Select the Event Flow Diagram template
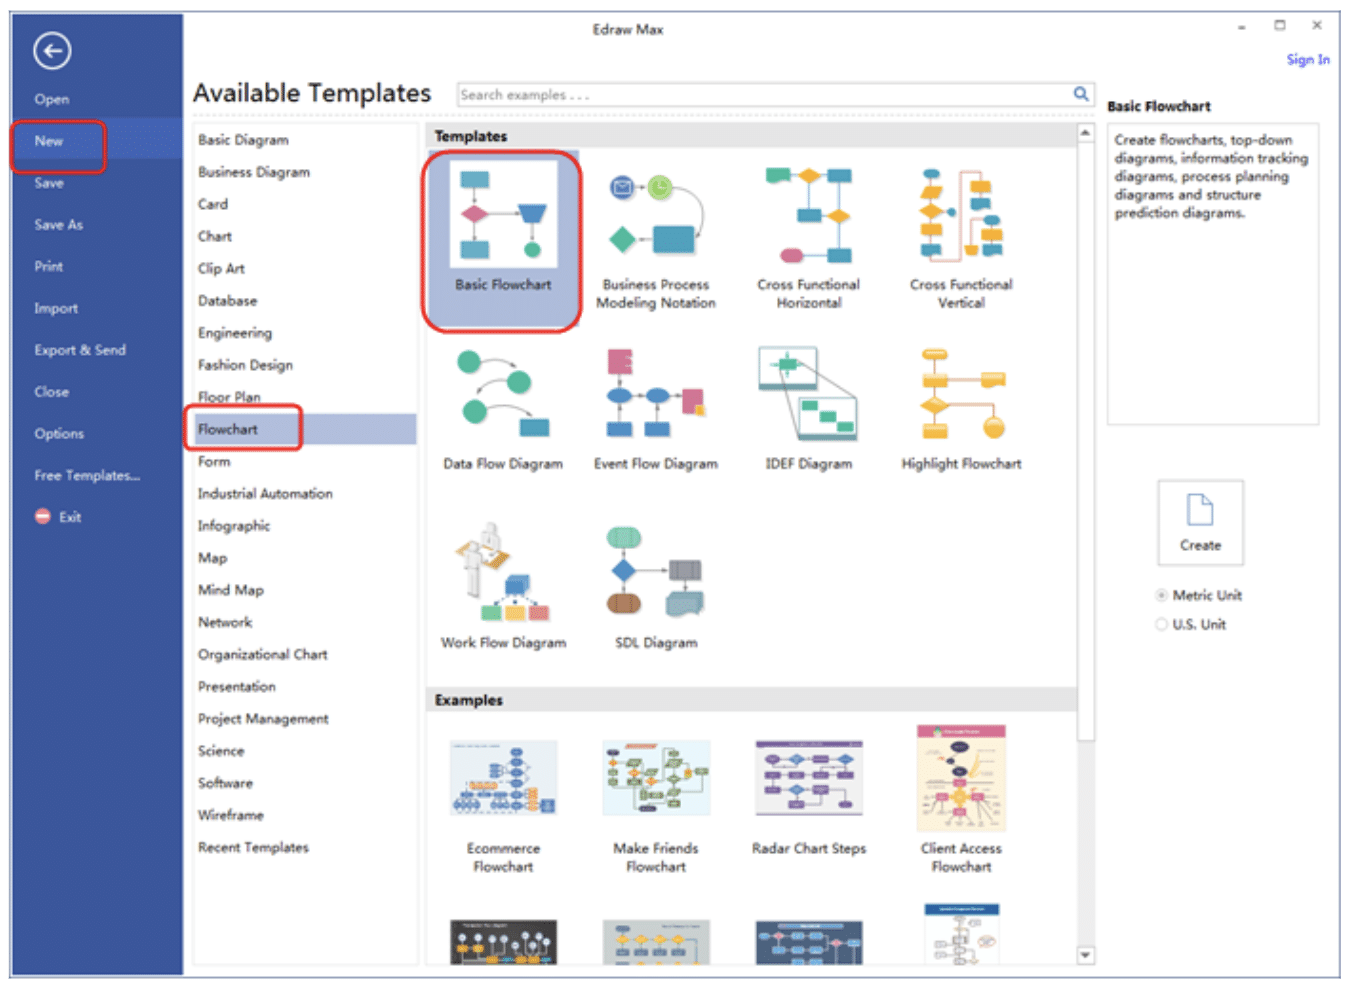Image resolution: width=1350 pixels, height=988 pixels. coord(656,409)
